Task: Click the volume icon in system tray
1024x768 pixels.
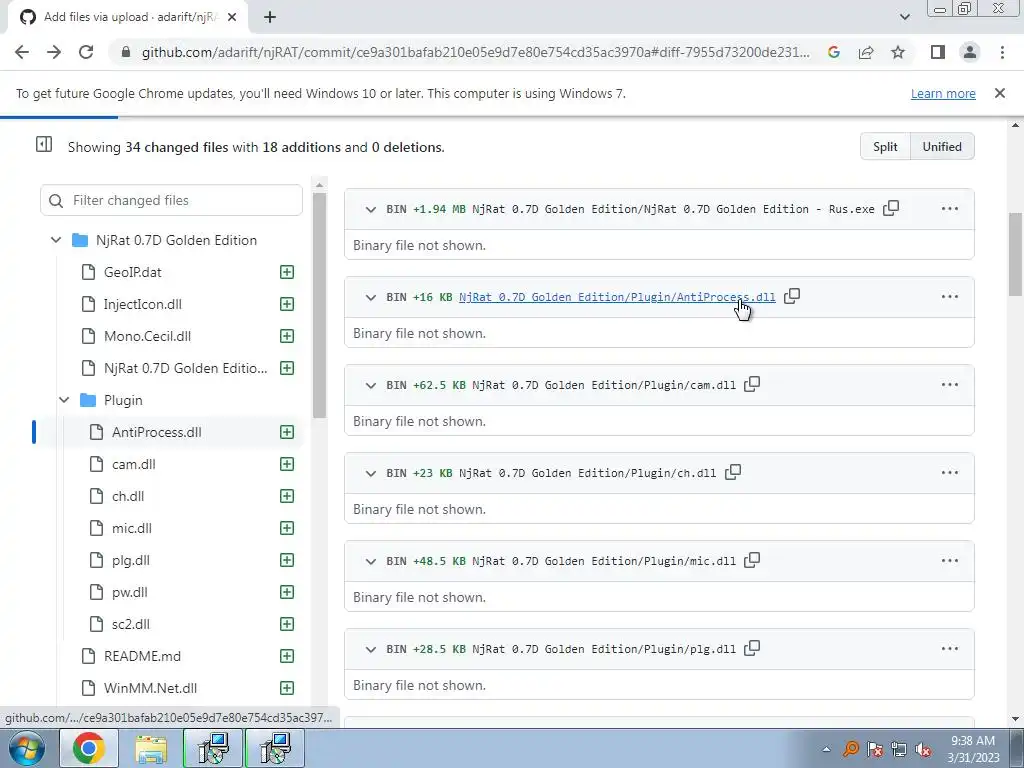Action: pyautogui.click(x=923, y=749)
